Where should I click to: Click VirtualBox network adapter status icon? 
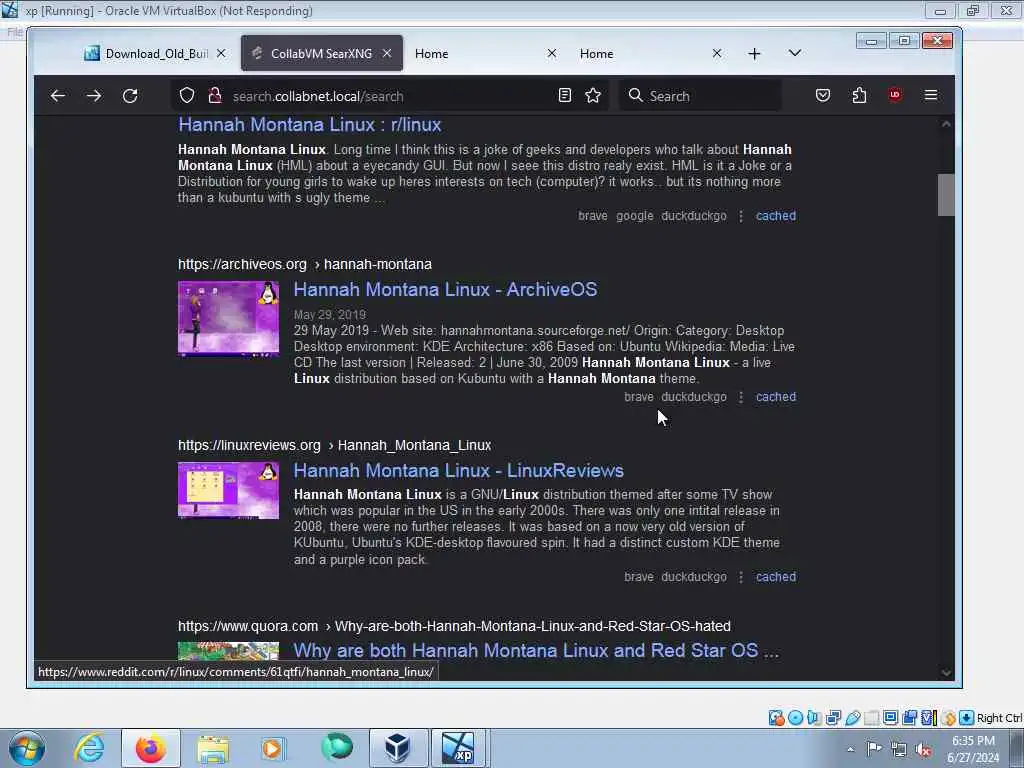click(833, 718)
